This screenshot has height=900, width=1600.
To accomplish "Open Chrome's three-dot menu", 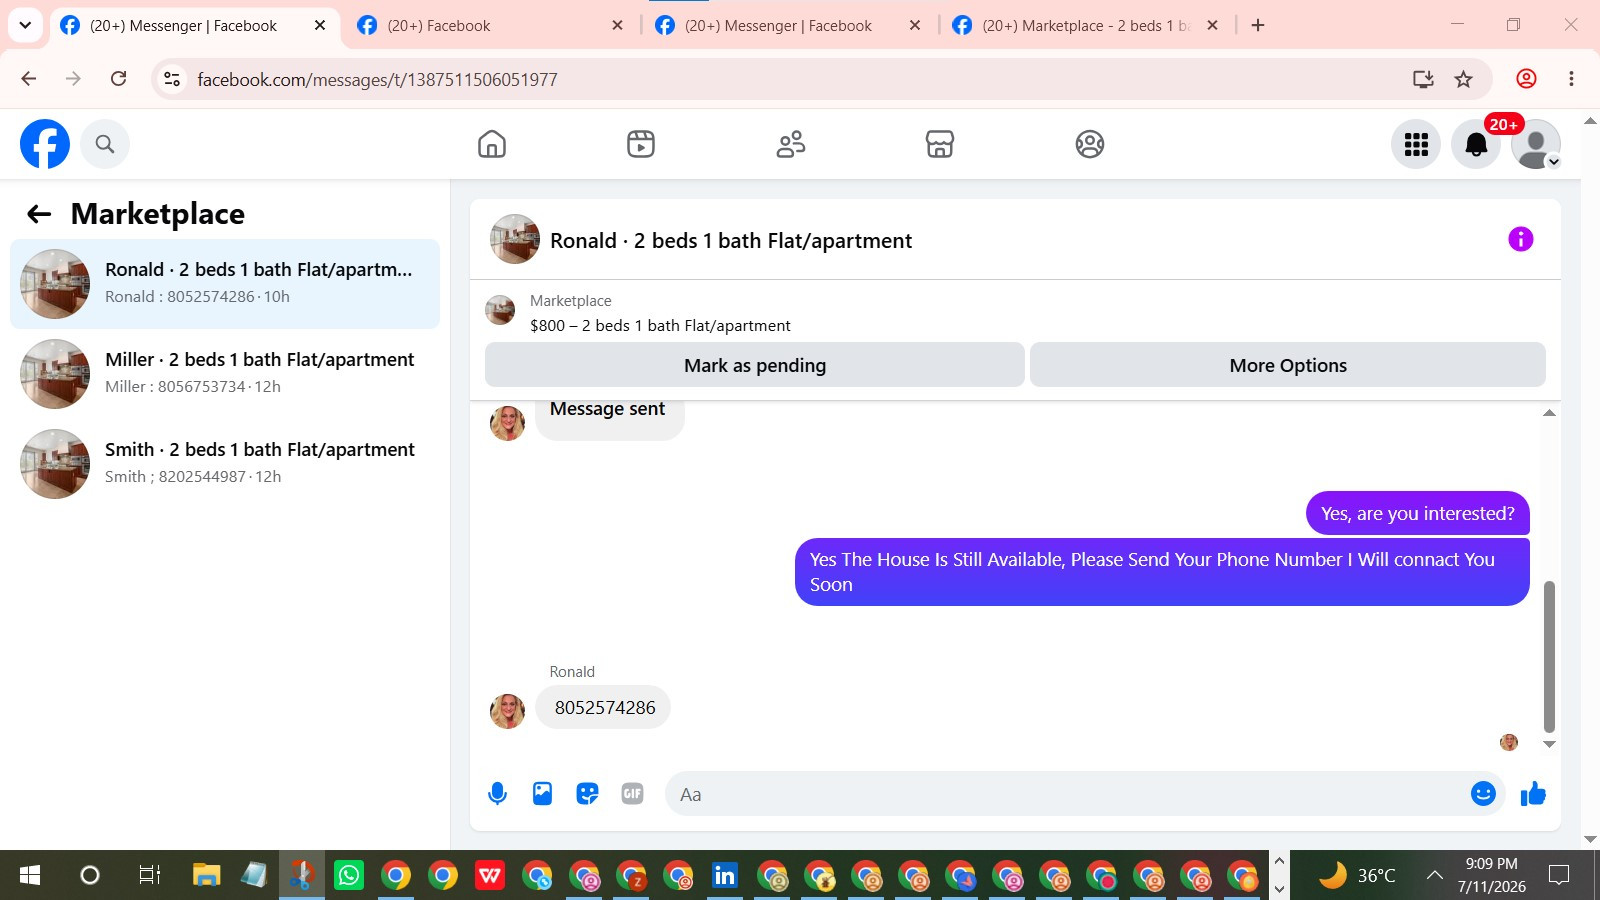I will (1571, 79).
